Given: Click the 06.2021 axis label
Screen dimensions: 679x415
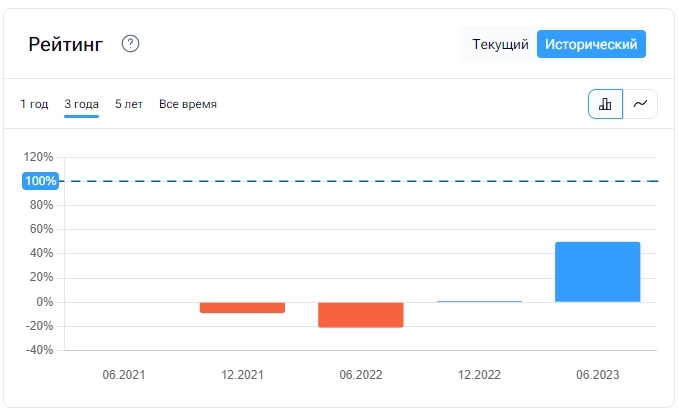Looking at the screenshot, I should click(124, 375).
